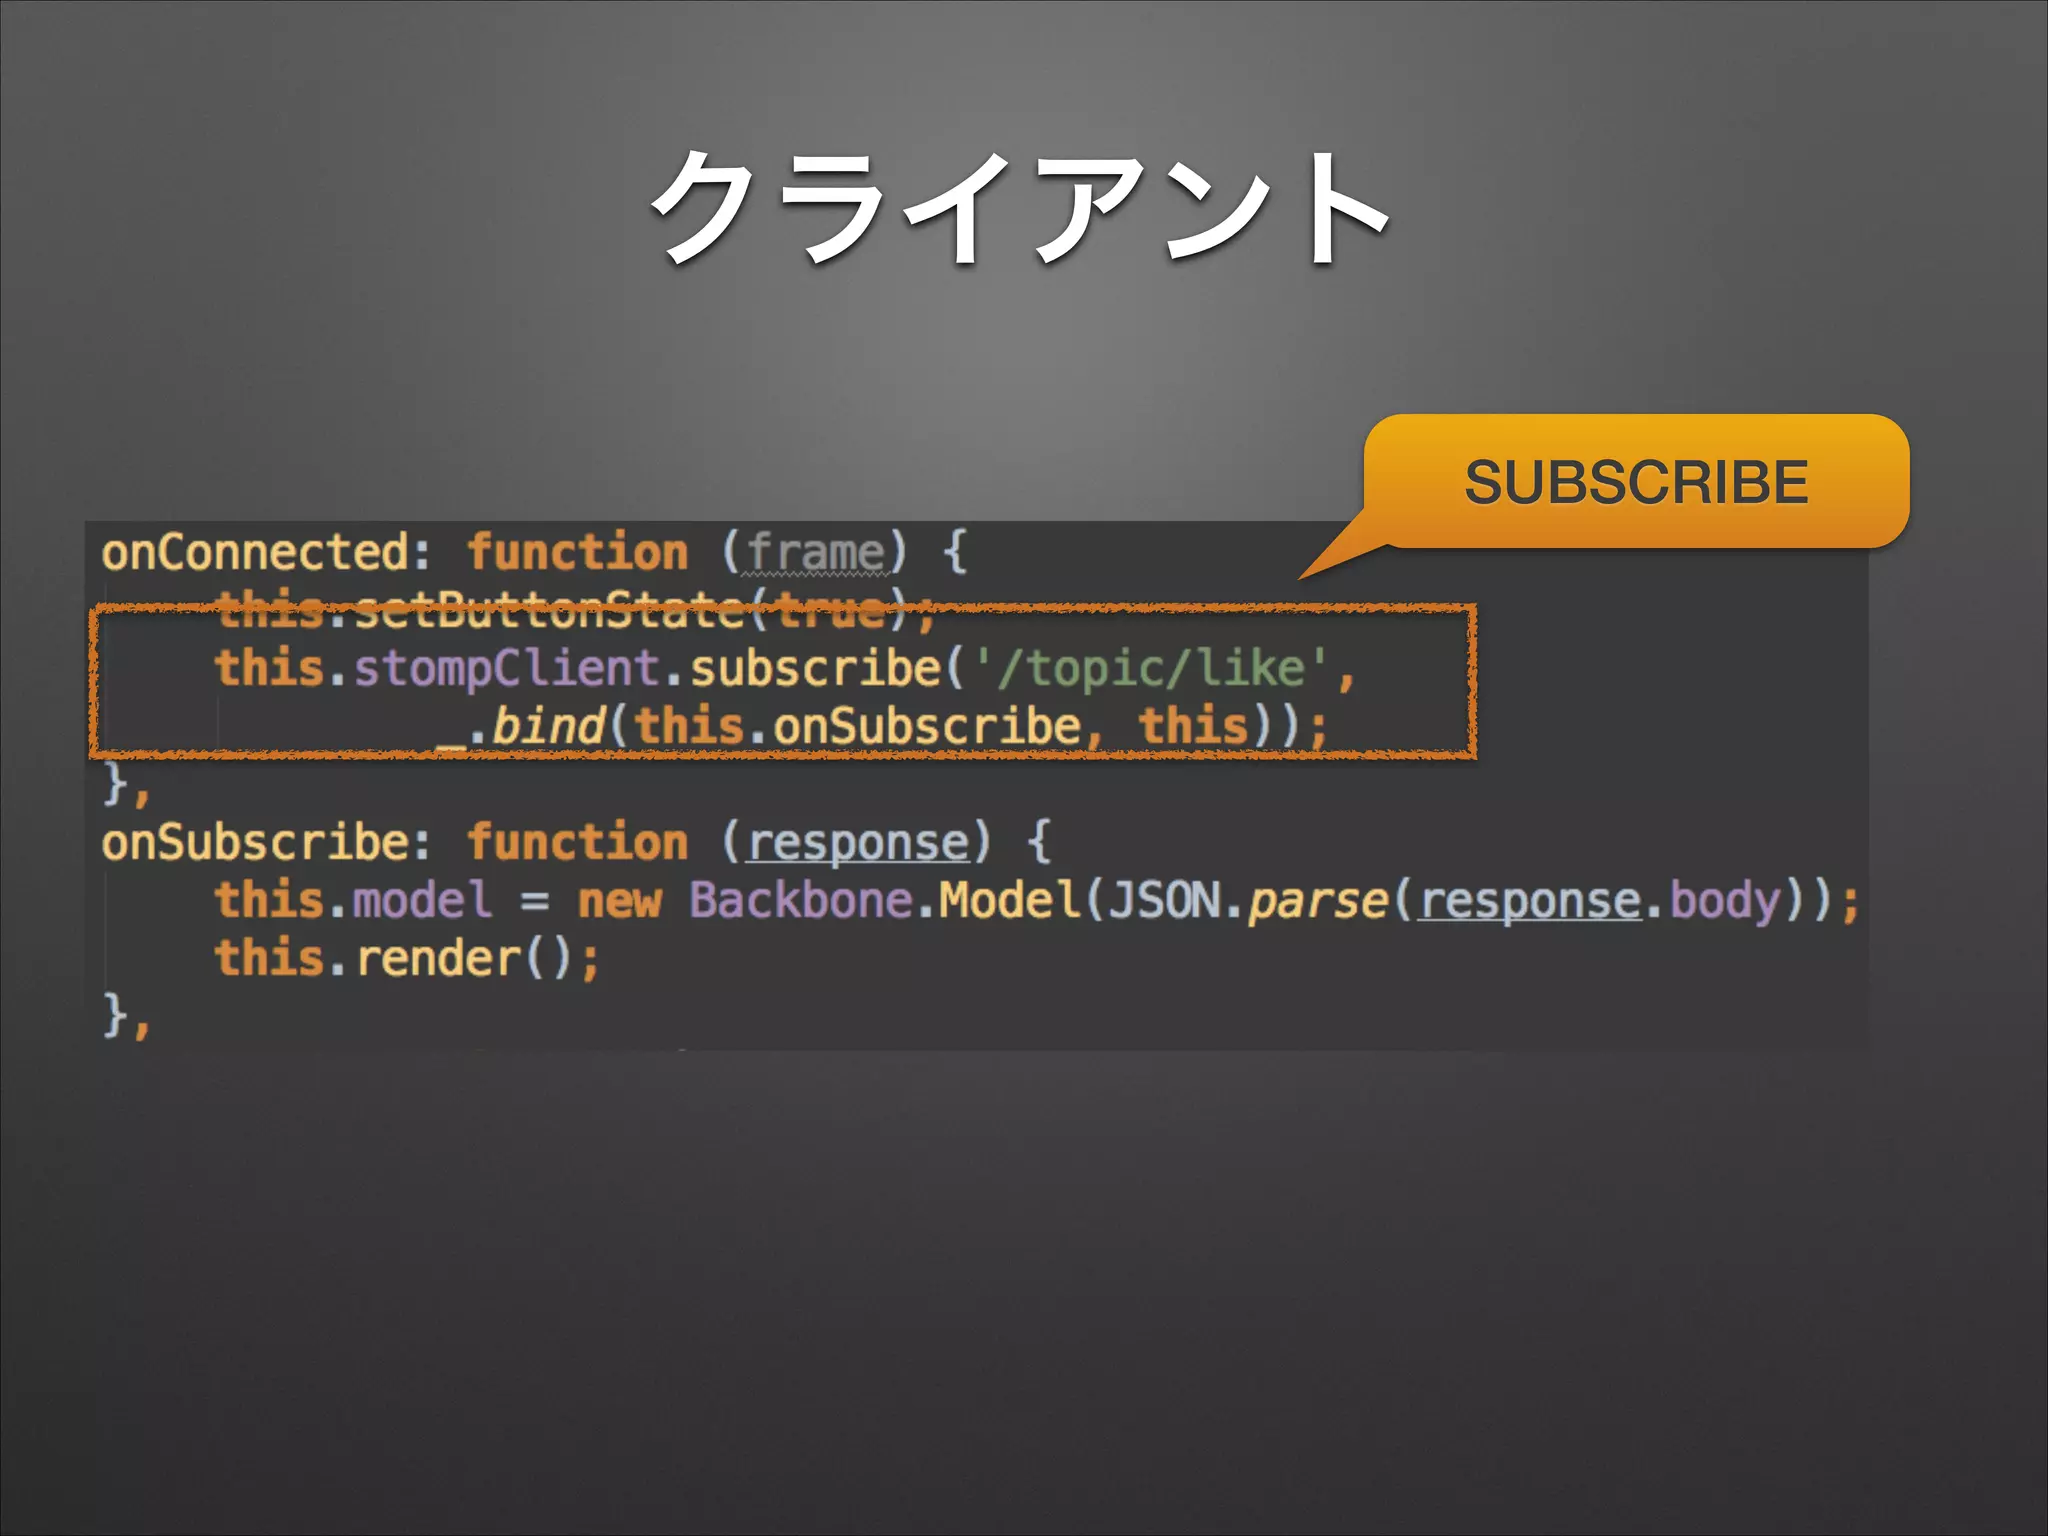The width and height of the screenshot is (2048, 1536).
Task: Click the 'JSON' text in the code
Action: click(x=1164, y=899)
